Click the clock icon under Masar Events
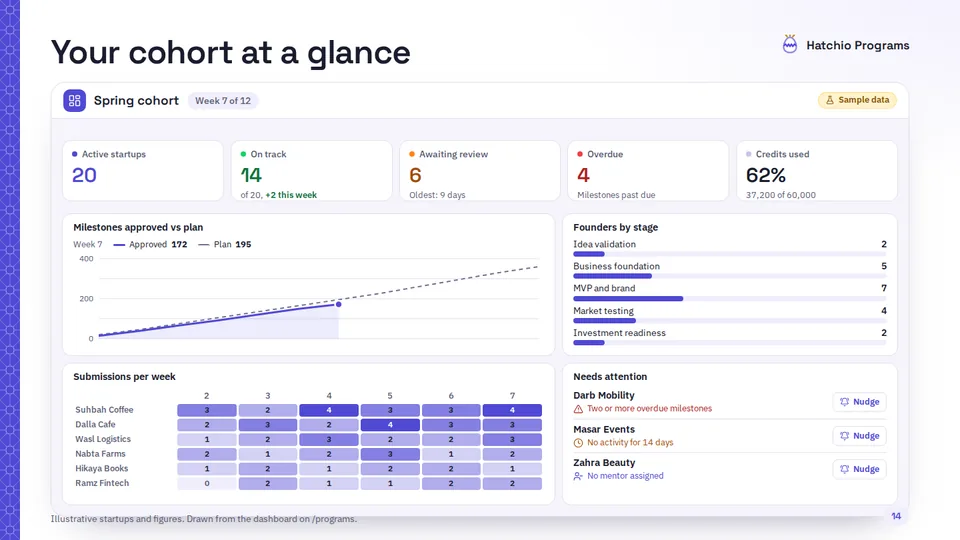 (578, 443)
